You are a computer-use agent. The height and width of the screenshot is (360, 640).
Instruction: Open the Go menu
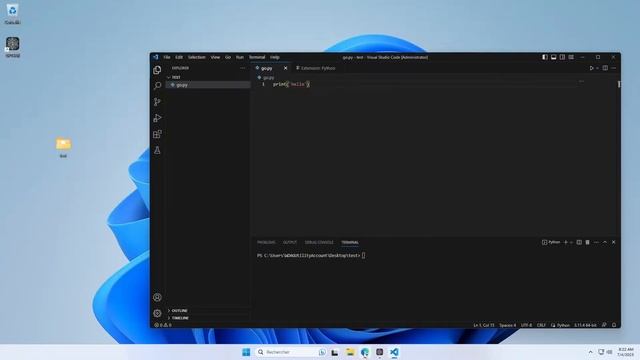(228, 57)
